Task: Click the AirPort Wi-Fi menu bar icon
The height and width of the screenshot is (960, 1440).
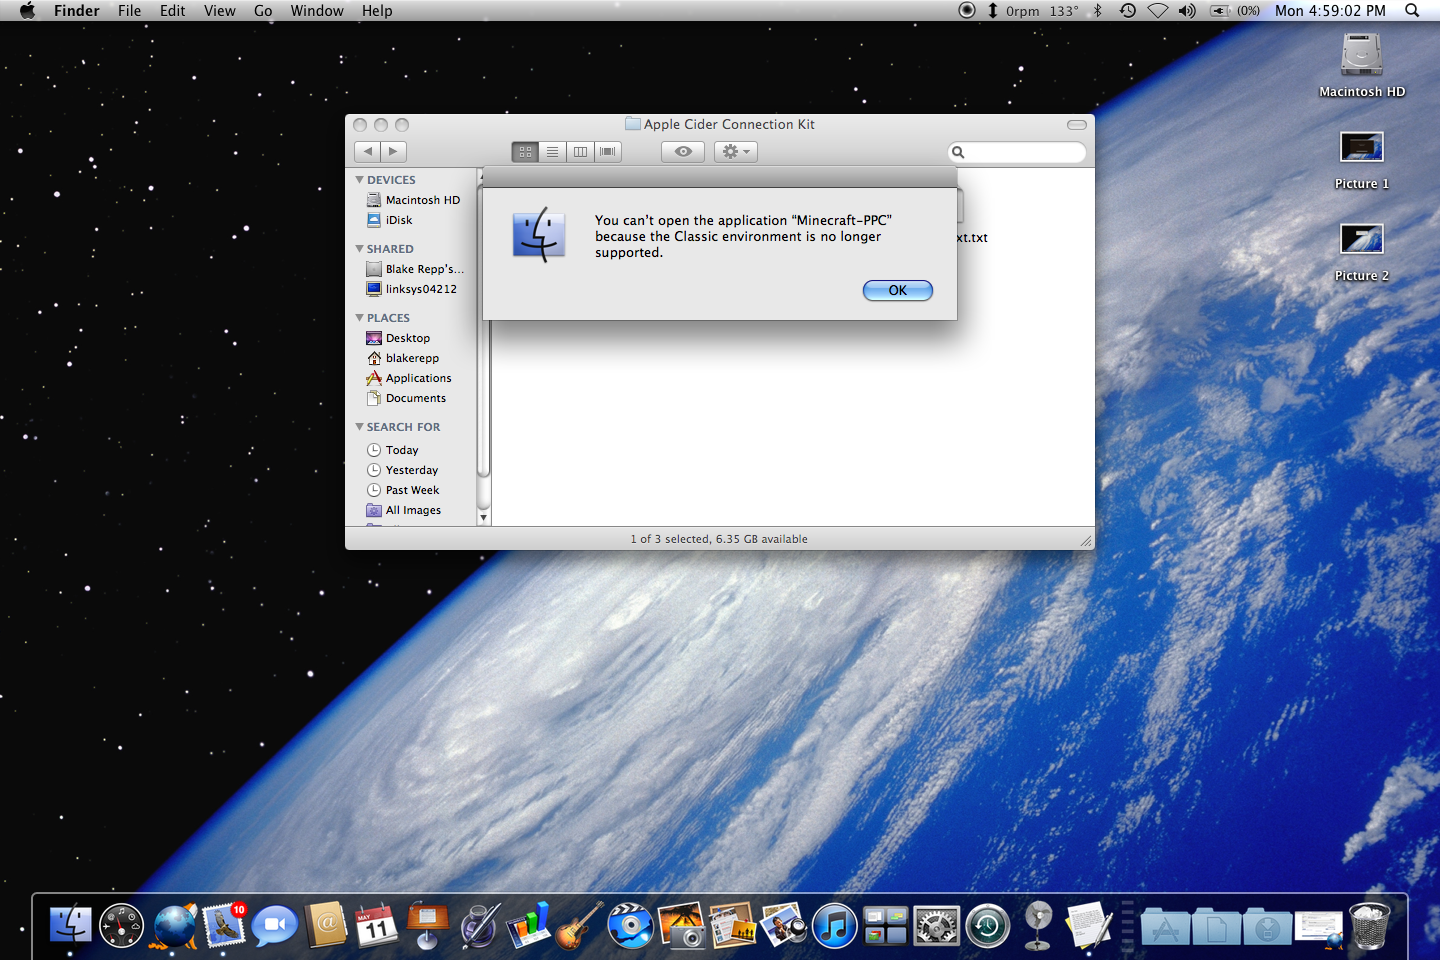Action: click(1158, 11)
